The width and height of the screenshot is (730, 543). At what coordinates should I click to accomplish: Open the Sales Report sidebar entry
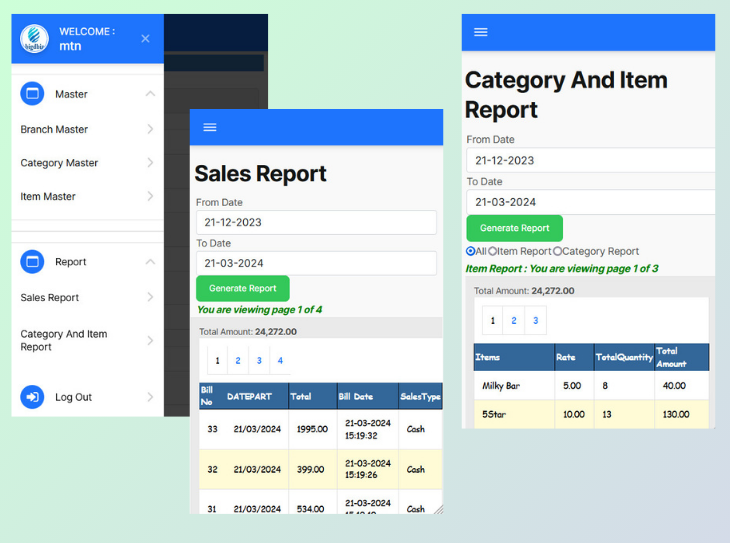(x=87, y=297)
